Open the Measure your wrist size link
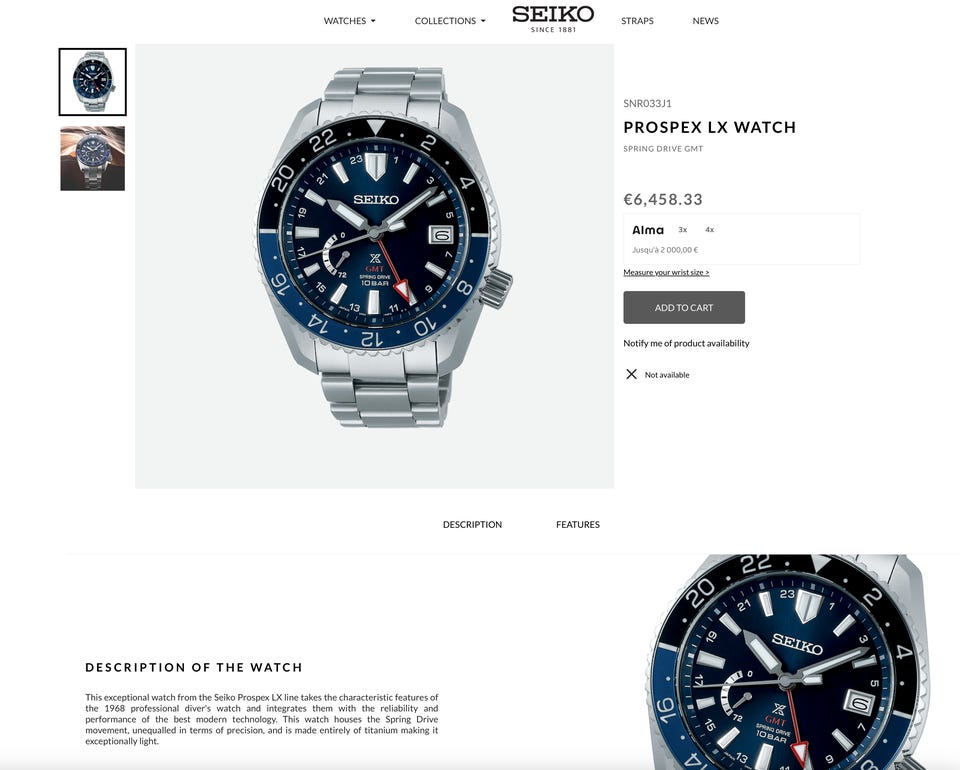The height and width of the screenshot is (770, 960). (666, 272)
